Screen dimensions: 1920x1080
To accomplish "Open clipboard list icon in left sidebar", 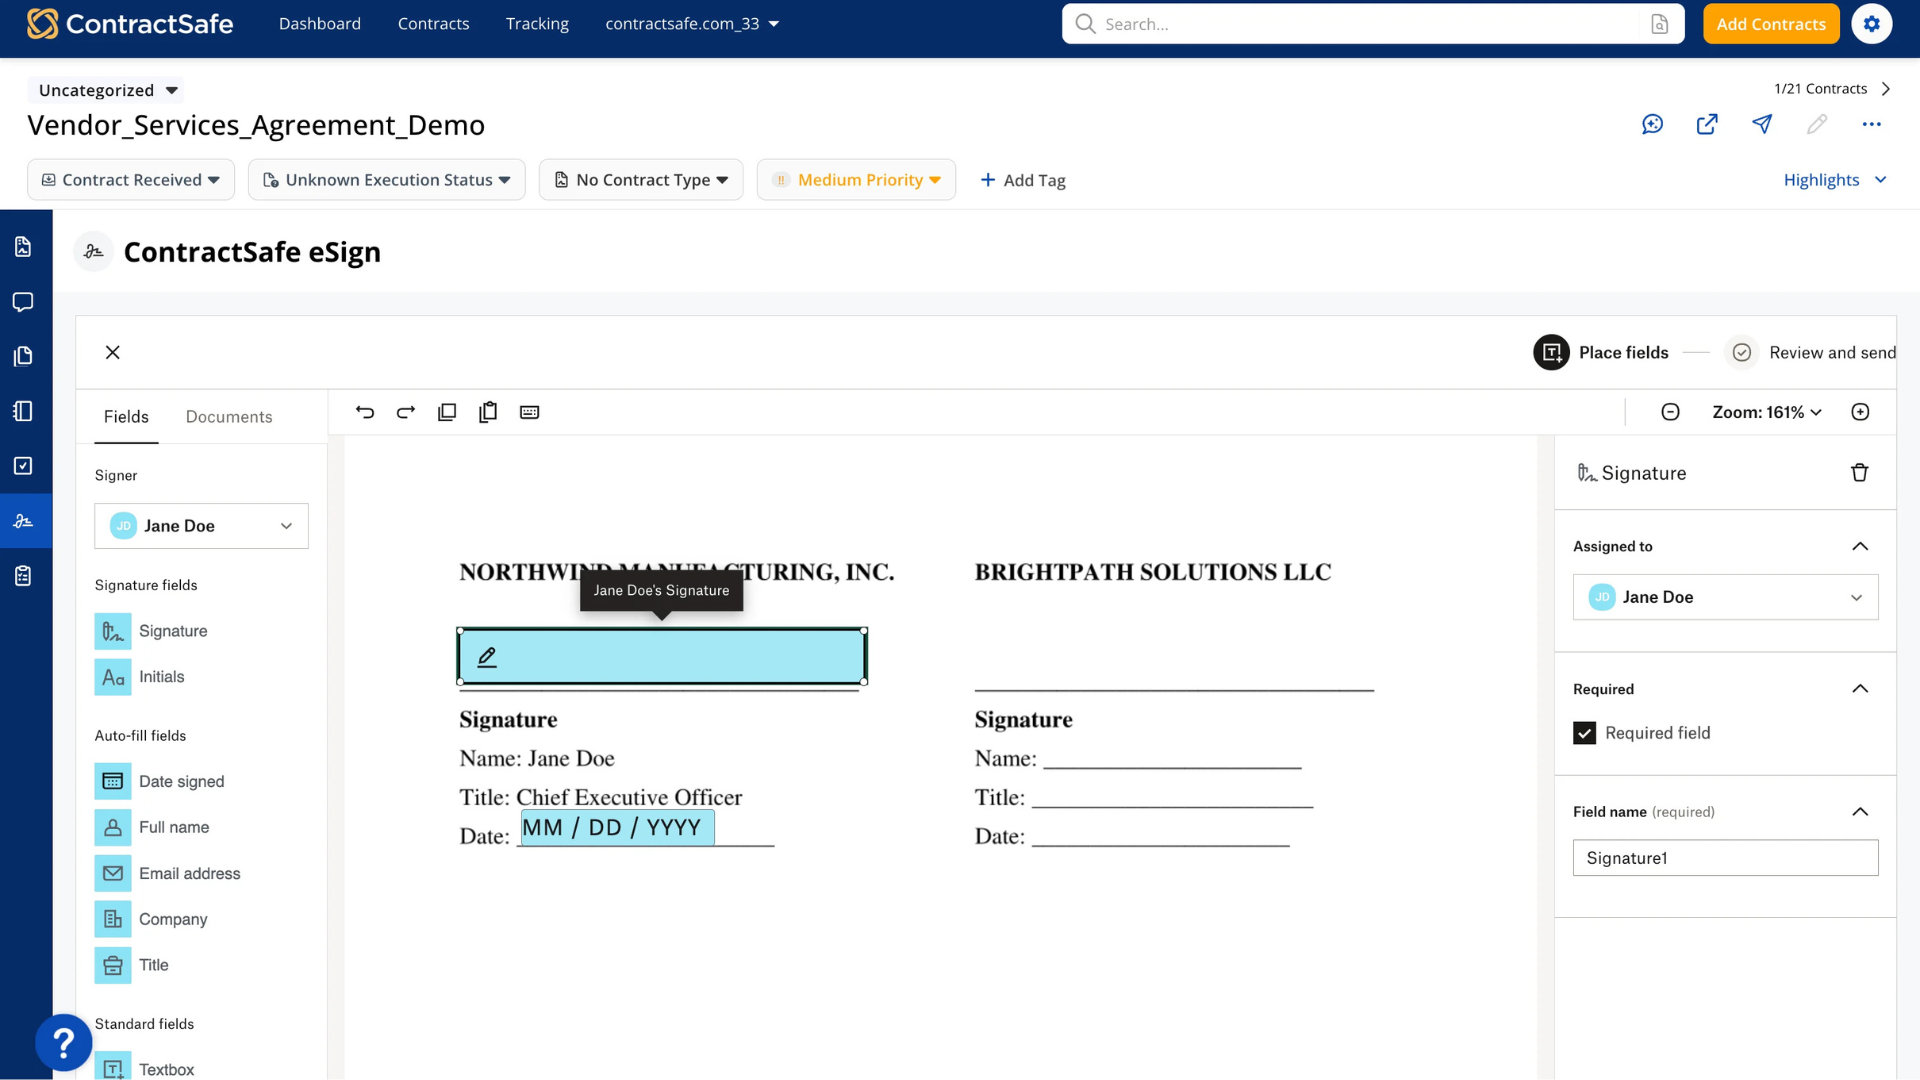I will click(23, 576).
